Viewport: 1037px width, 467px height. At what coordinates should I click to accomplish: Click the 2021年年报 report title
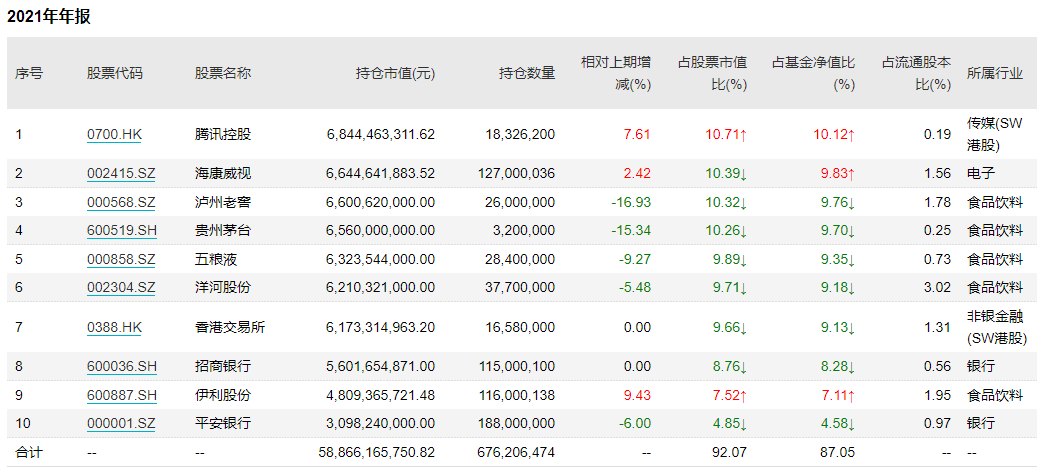click(49, 17)
